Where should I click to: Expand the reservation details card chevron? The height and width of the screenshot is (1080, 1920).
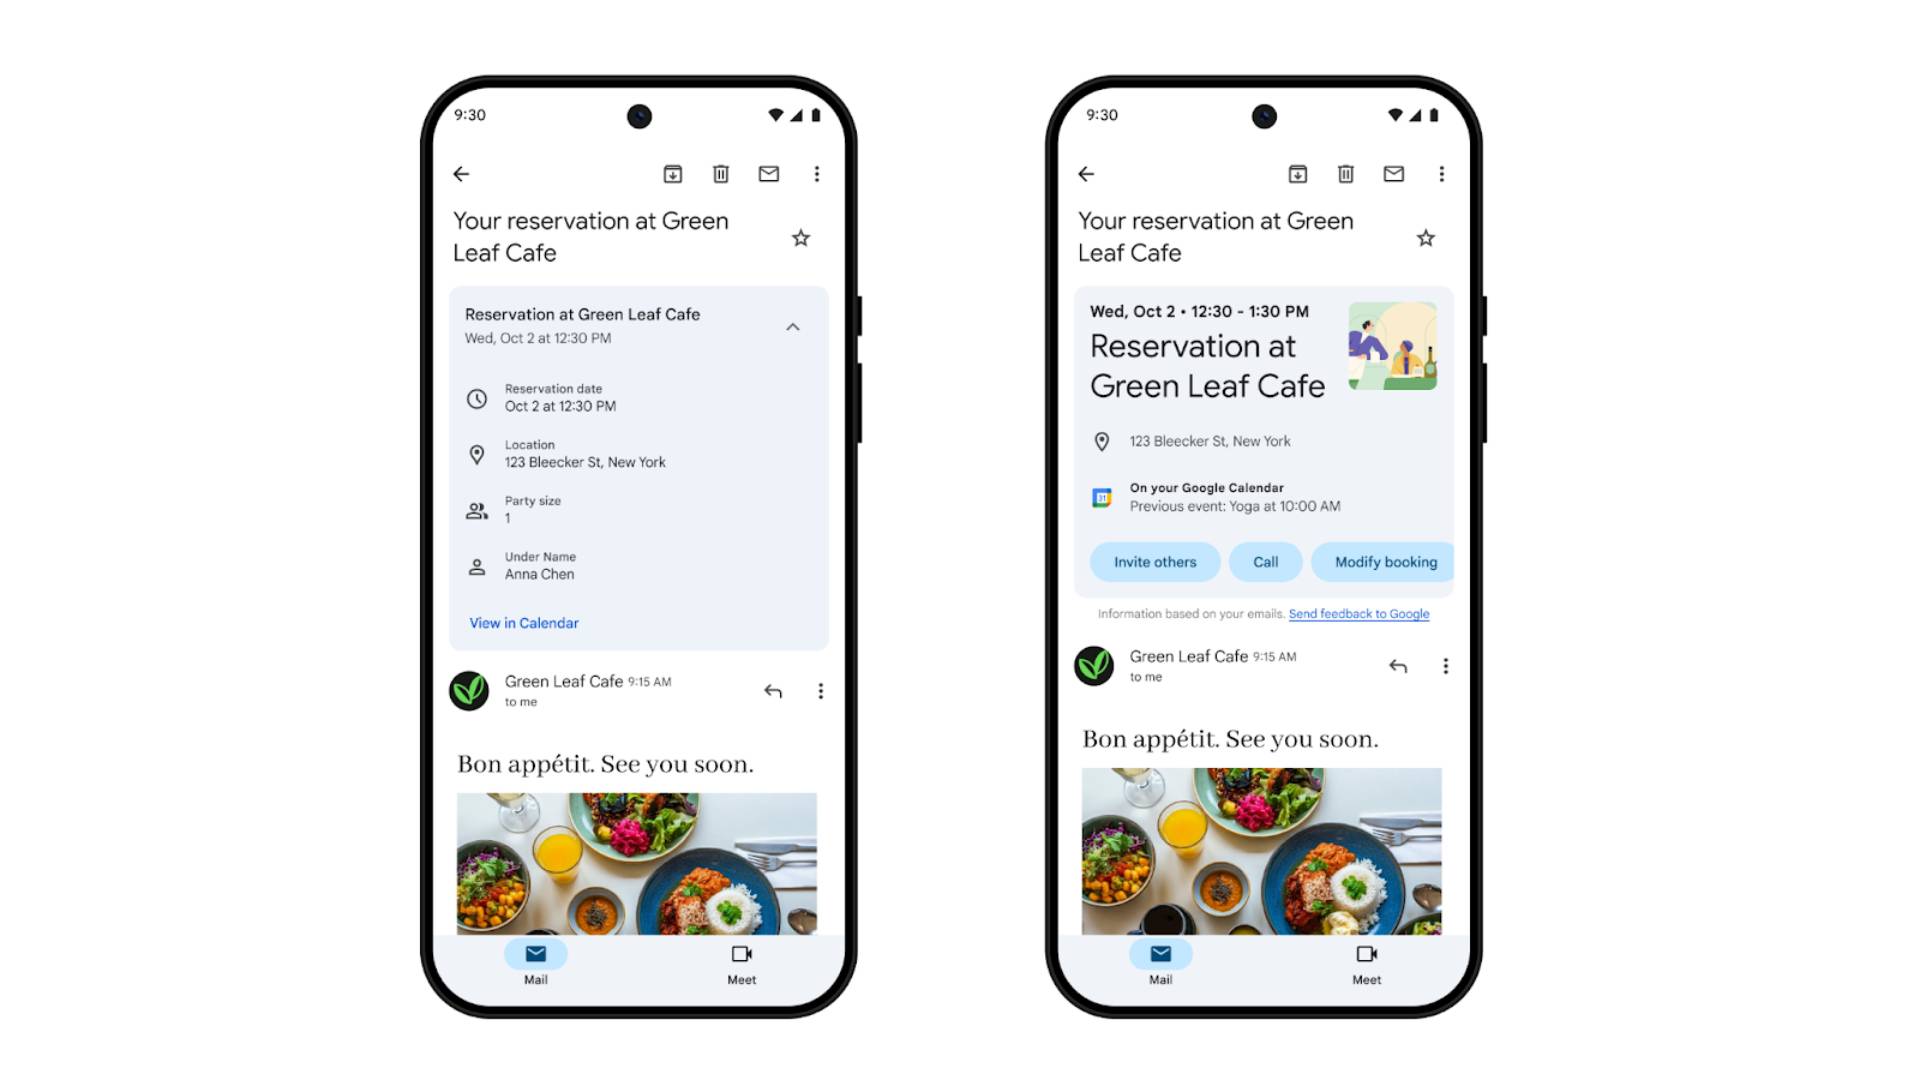click(x=795, y=327)
